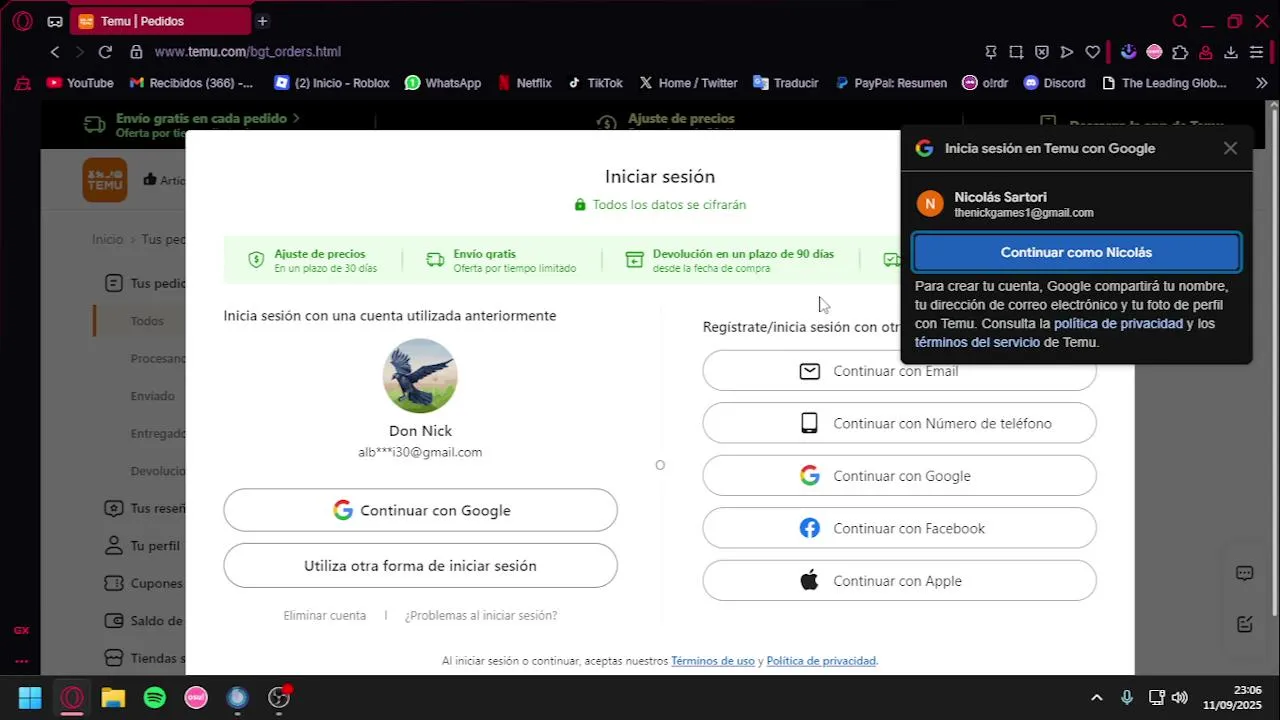Open política de privacidad in Google popup

coord(1118,324)
